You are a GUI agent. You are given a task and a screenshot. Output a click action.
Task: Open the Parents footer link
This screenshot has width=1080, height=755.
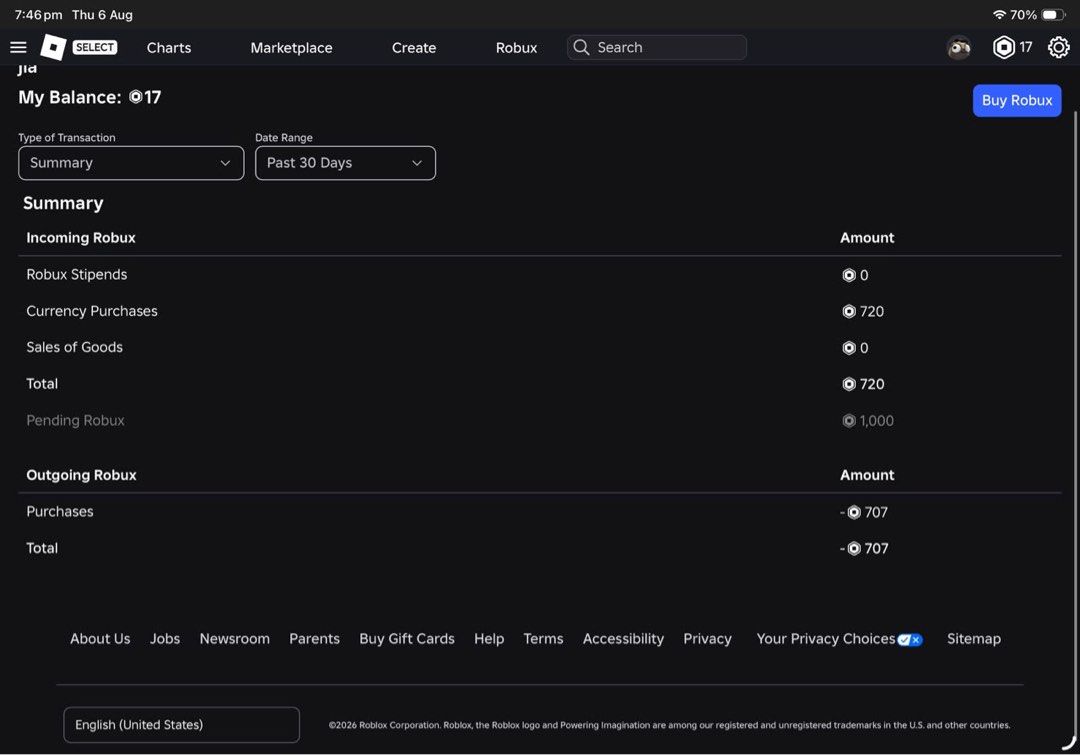click(314, 639)
